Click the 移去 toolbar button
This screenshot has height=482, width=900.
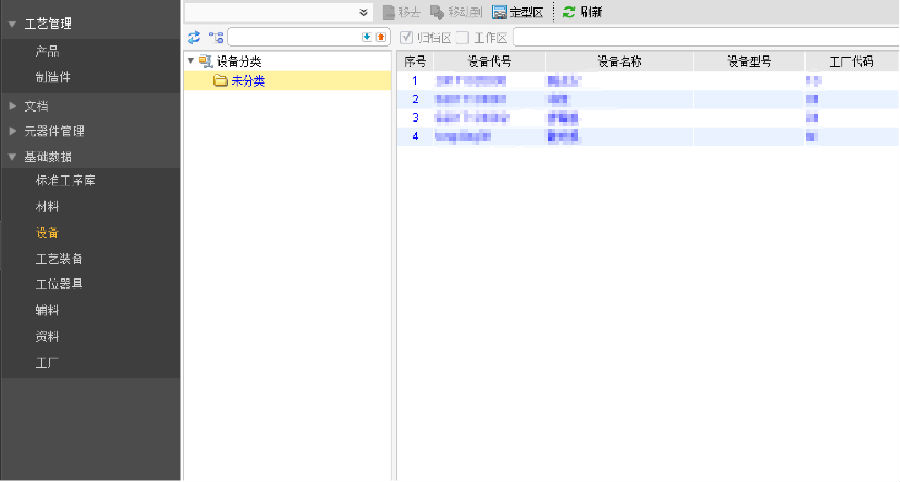[402, 12]
